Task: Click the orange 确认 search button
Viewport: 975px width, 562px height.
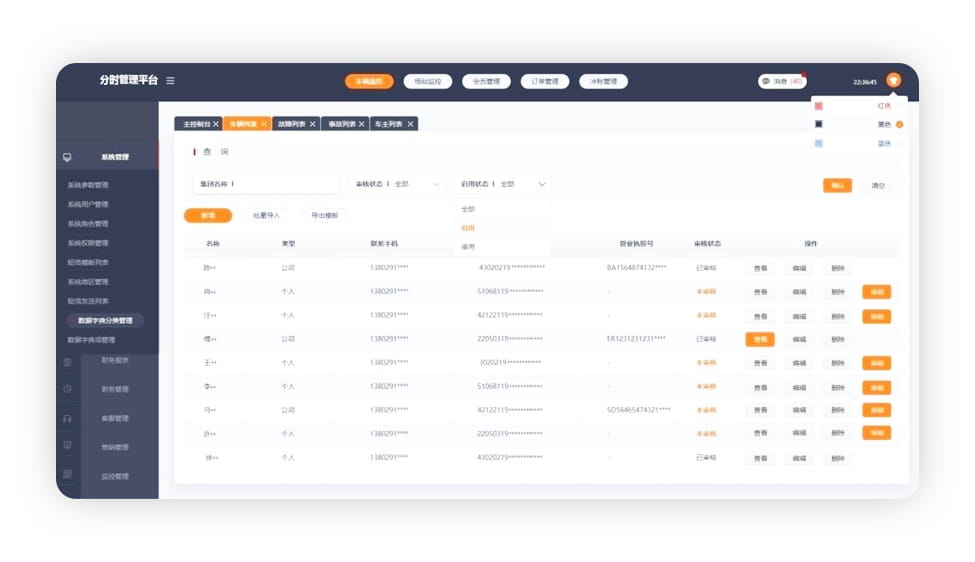Action: tap(838, 185)
